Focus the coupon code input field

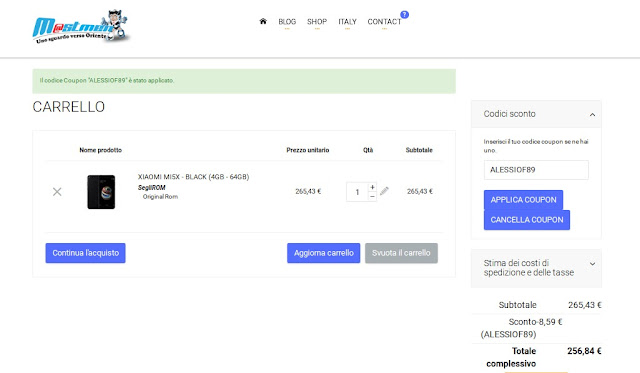pos(536,170)
